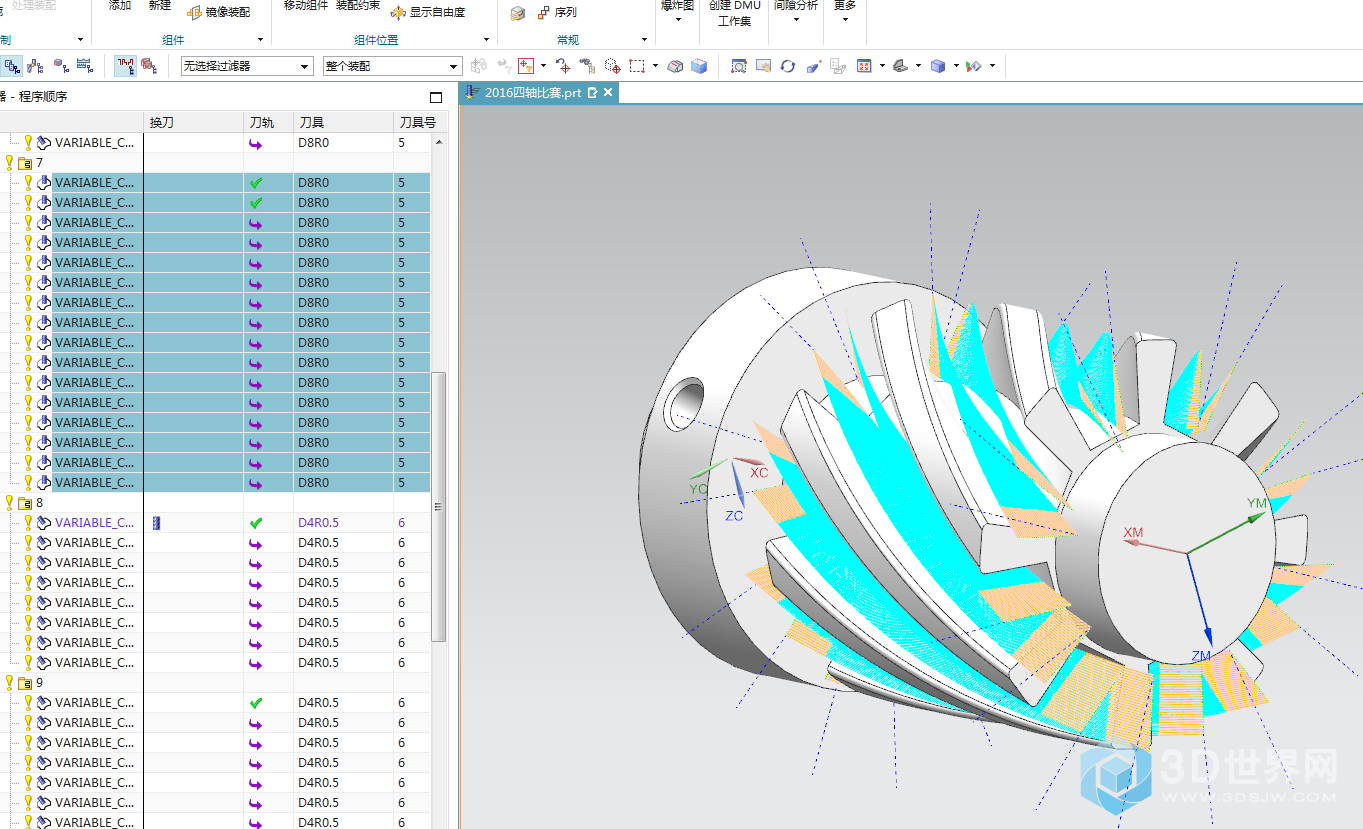The width and height of the screenshot is (1363, 829).
Task: Click the stacked-box icon left of 序列
Action: coord(517,13)
